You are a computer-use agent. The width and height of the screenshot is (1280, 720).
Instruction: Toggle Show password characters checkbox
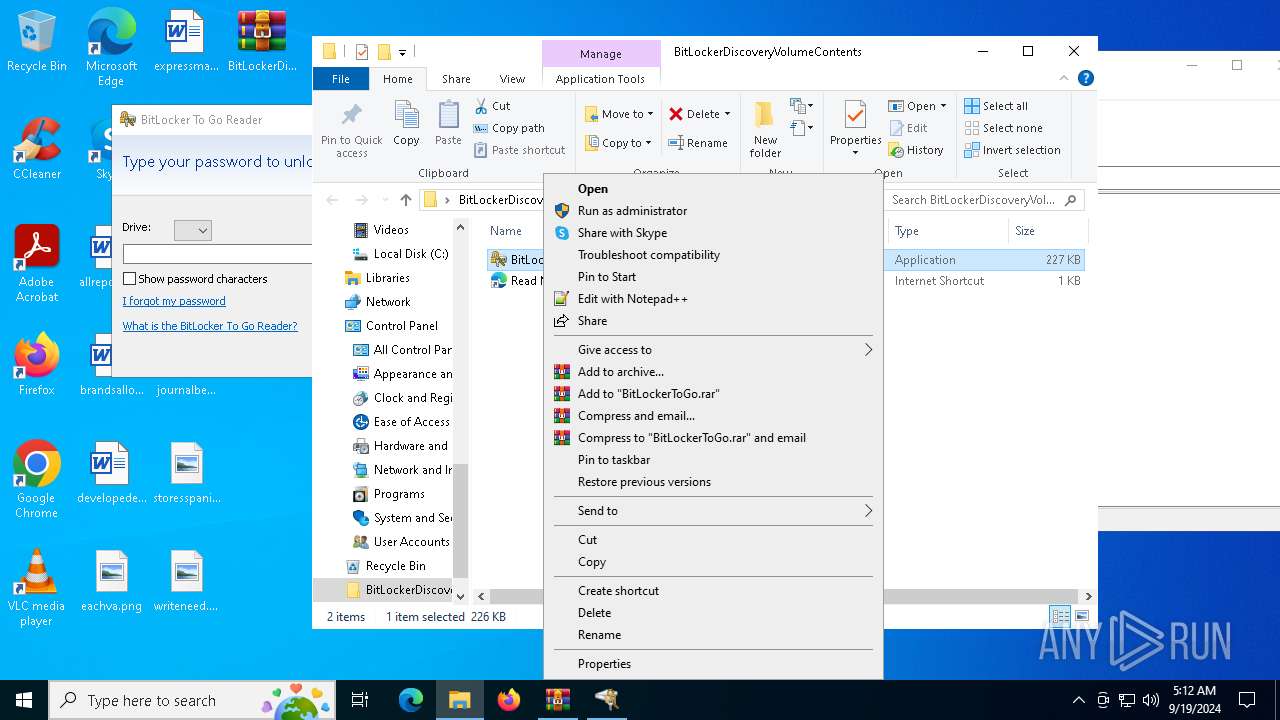(x=129, y=279)
